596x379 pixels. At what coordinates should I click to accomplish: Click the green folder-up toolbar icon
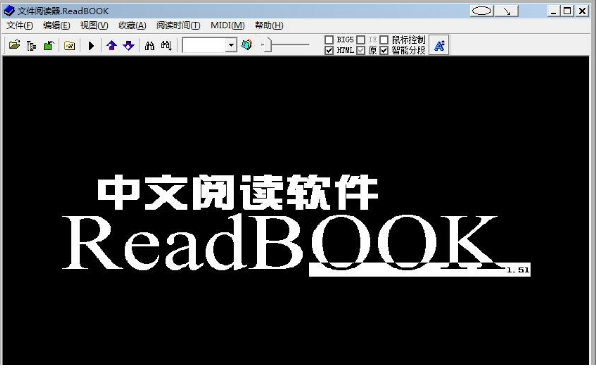[49, 46]
